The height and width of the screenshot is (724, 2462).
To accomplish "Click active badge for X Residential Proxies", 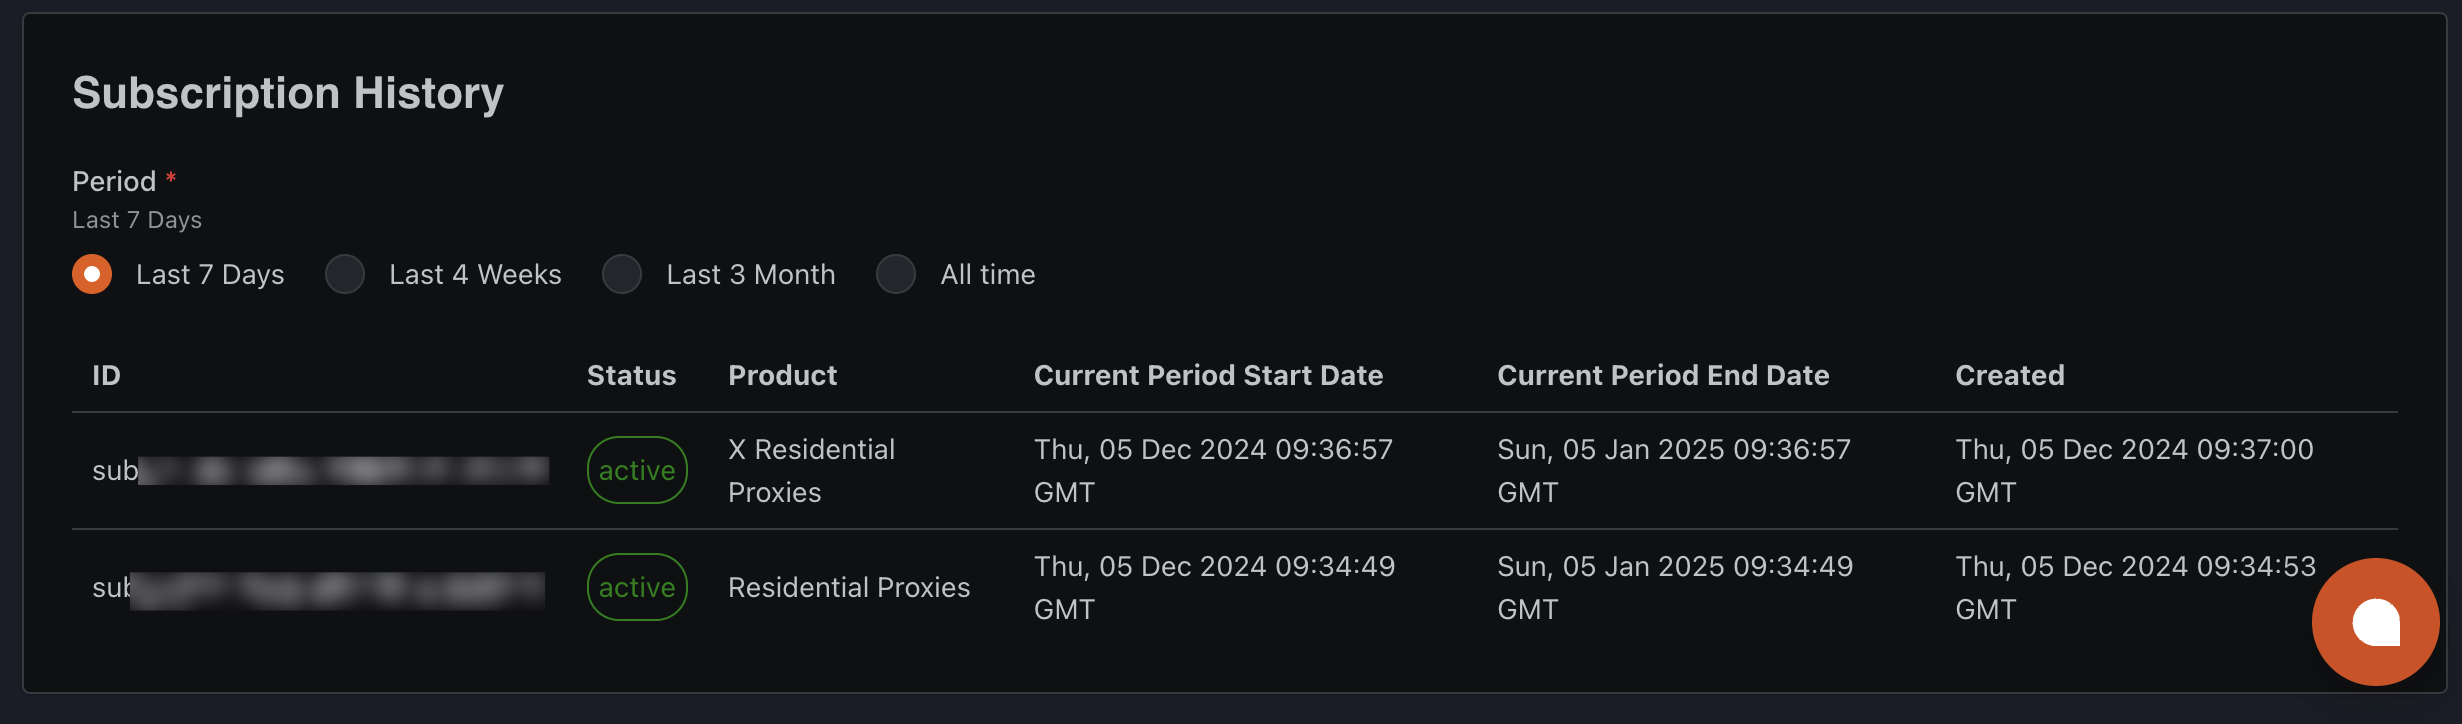I will (637, 470).
